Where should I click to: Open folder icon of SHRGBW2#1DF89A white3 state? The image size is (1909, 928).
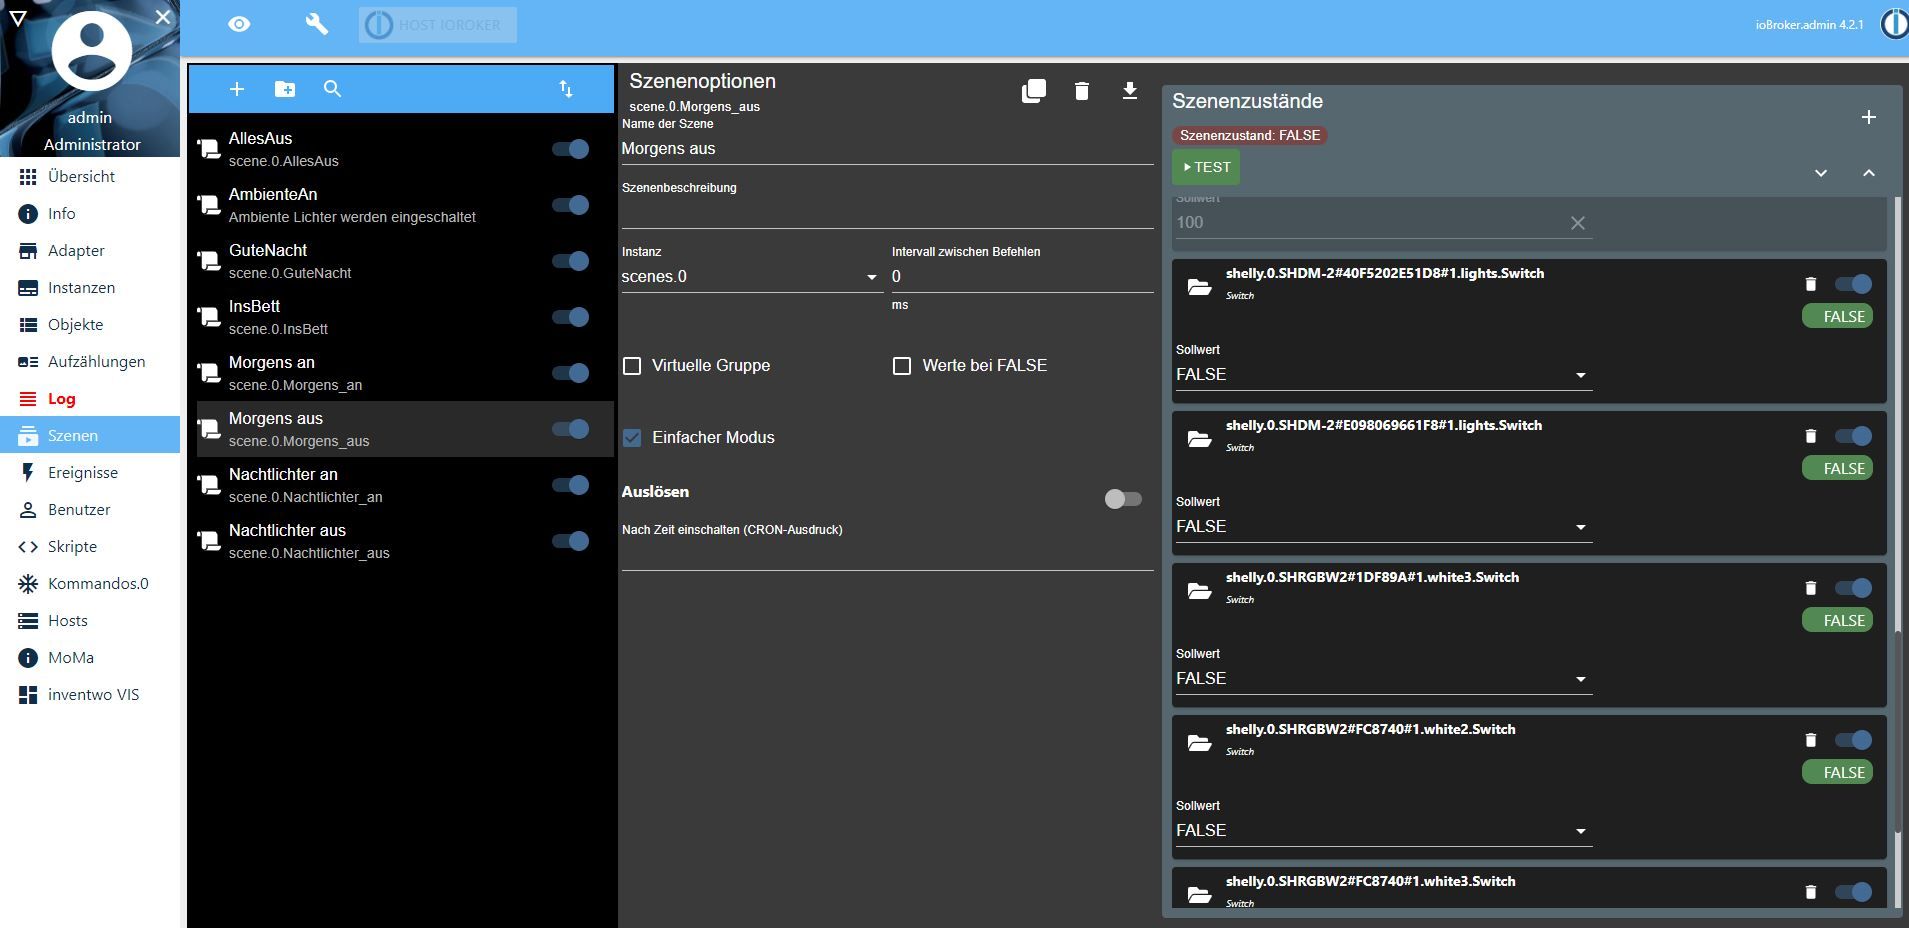(1199, 591)
